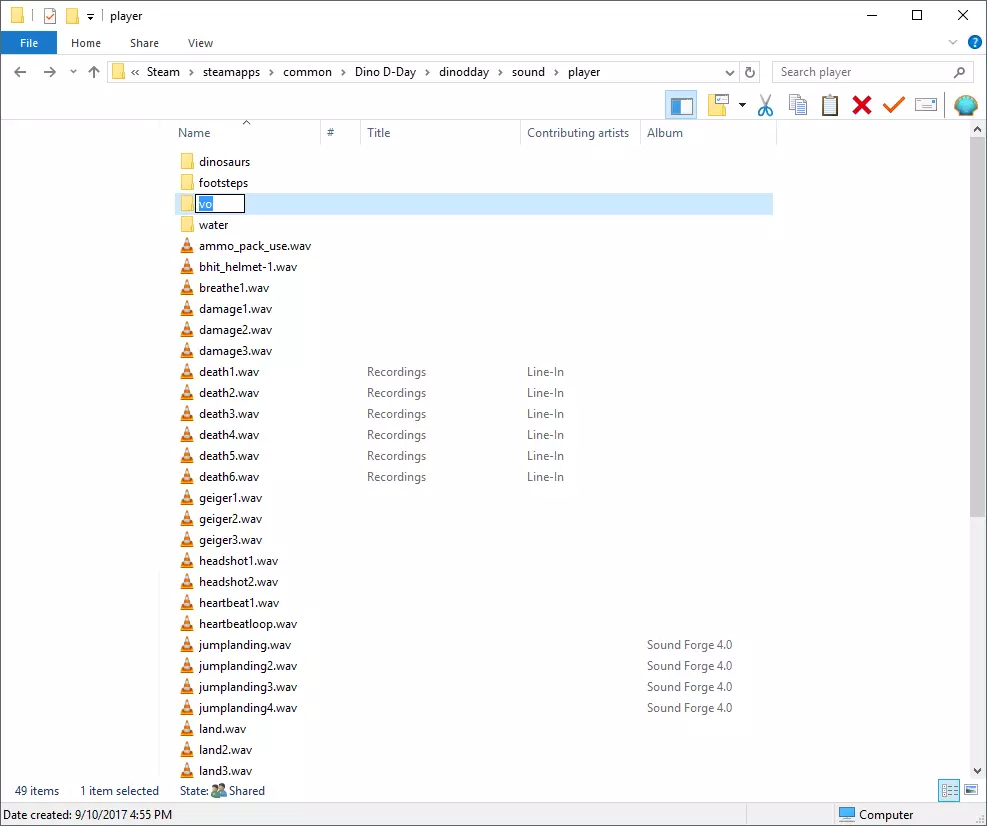This screenshot has height=826, width=987.
Task: Click the Search player field
Action: [862, 72]
